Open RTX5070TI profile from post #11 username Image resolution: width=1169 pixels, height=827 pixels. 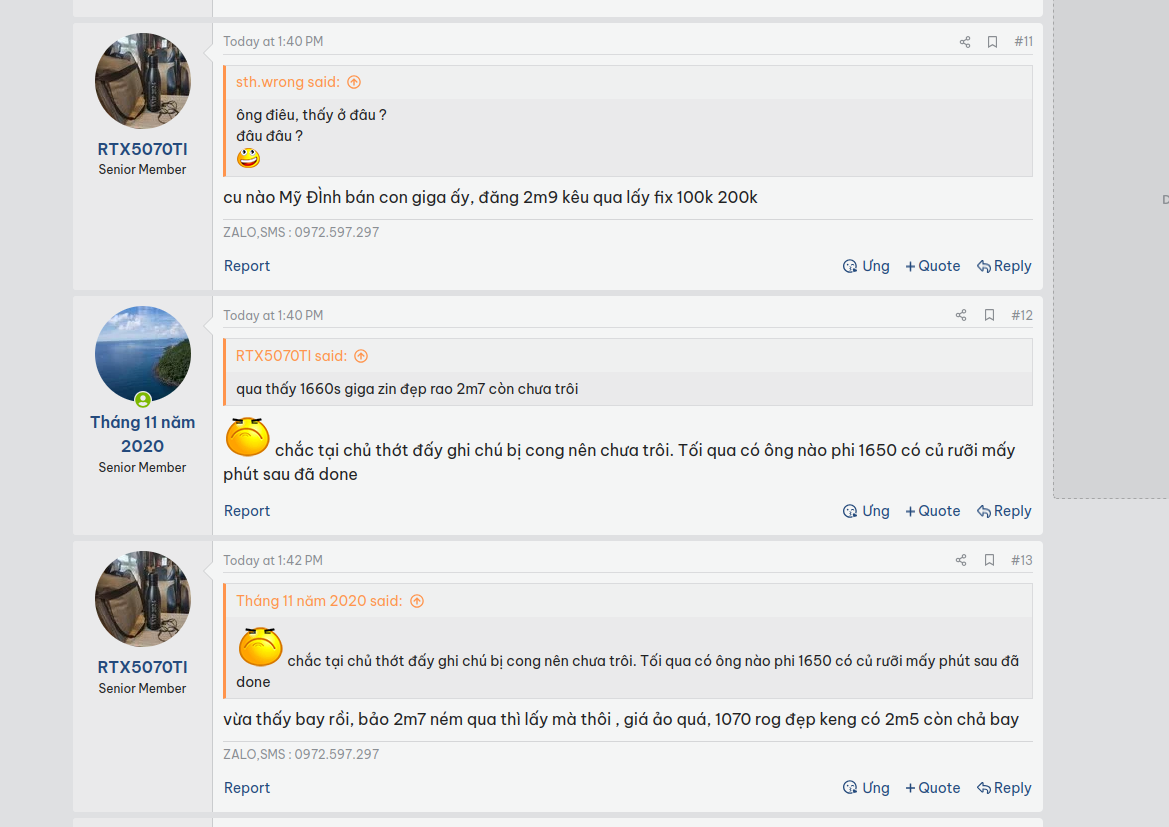(142, 149)
